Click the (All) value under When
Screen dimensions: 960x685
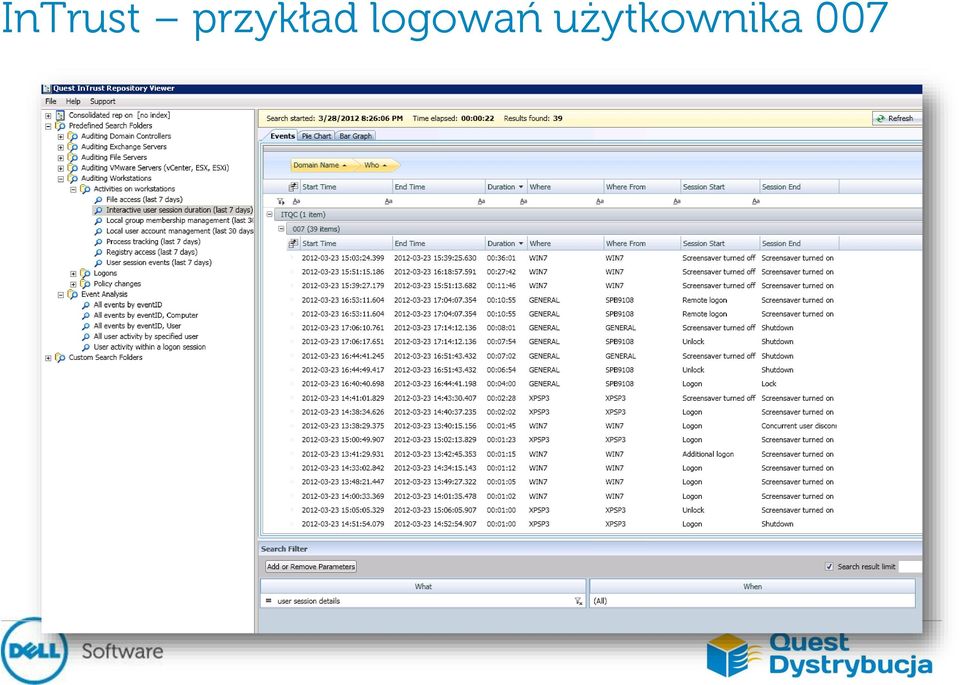click(752, 601)
